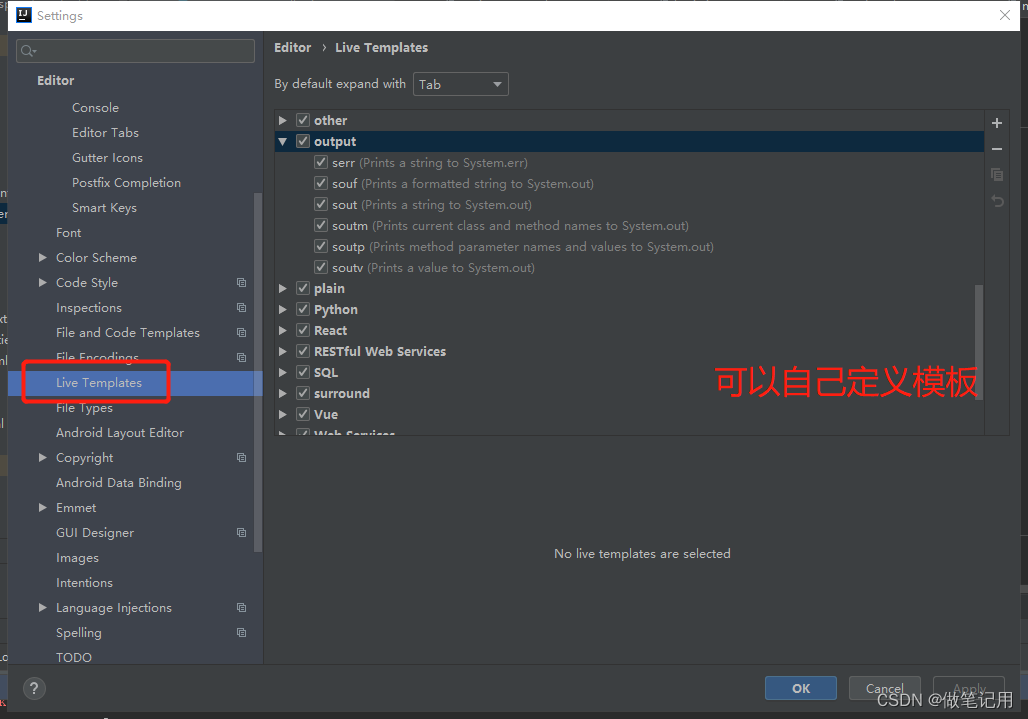This screenshot has width=1028, height=719.
Task: Toggle the soutv template checkbox
Action: 321,267
